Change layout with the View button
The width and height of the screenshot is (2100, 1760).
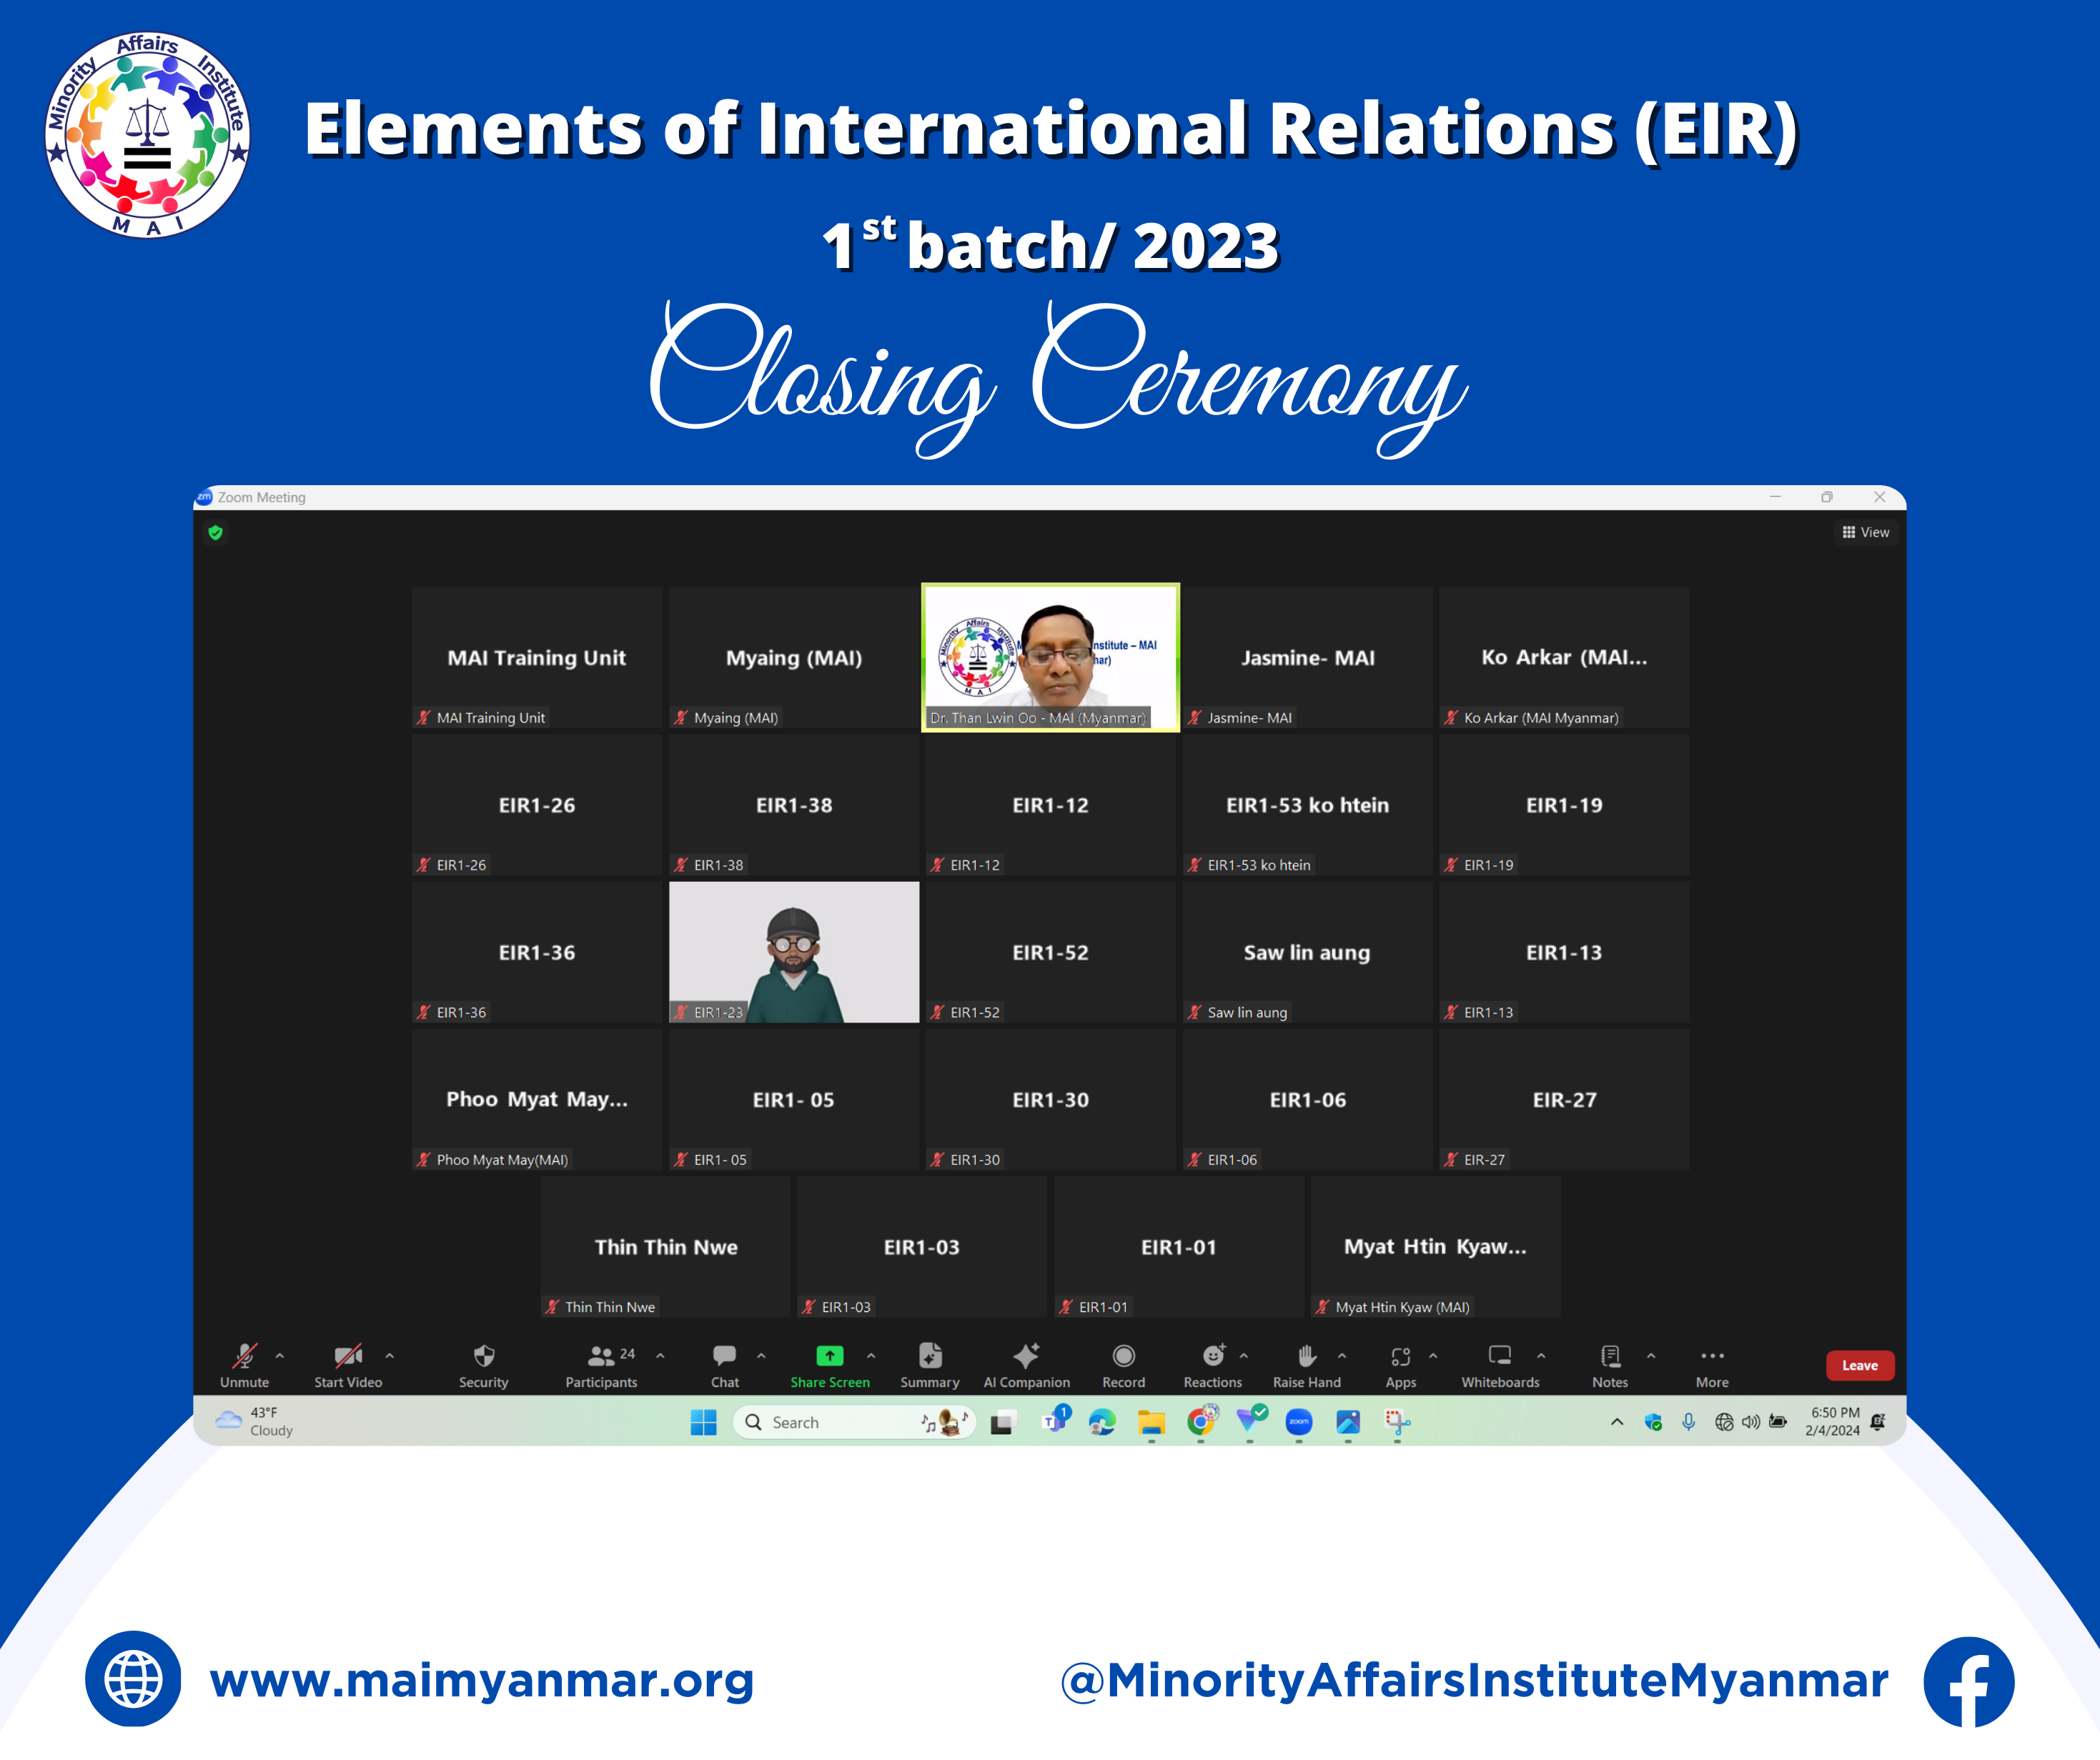(x=1866, y=532)
